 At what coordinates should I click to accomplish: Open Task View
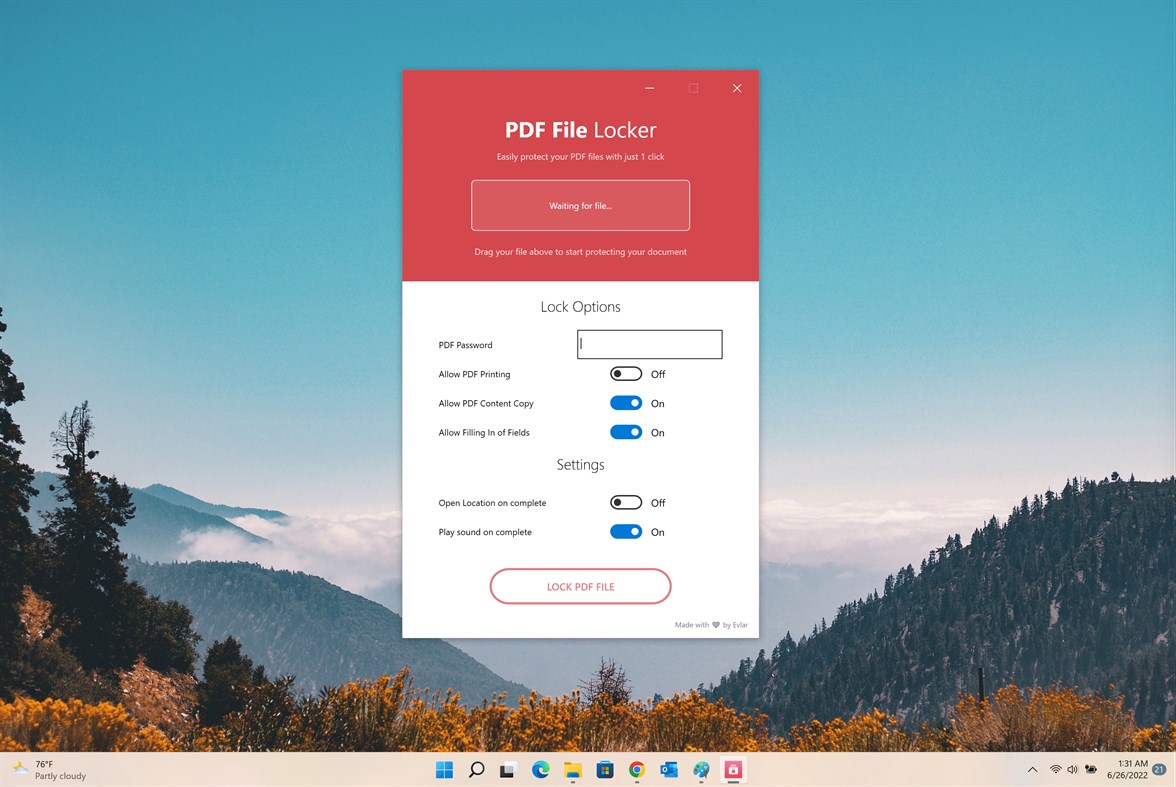point(508,770)
